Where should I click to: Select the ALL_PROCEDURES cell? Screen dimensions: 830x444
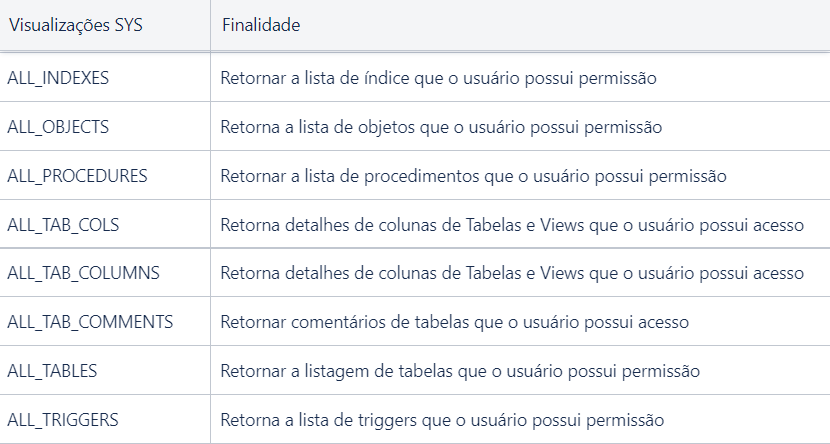pyautogui.click(x=105, y=176)
